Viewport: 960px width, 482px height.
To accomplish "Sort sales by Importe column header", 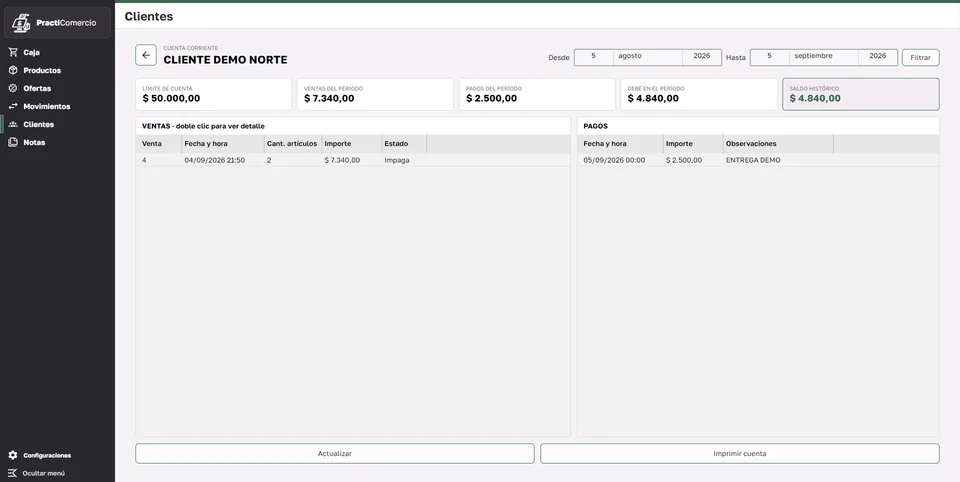I will [x=351, y=144].
